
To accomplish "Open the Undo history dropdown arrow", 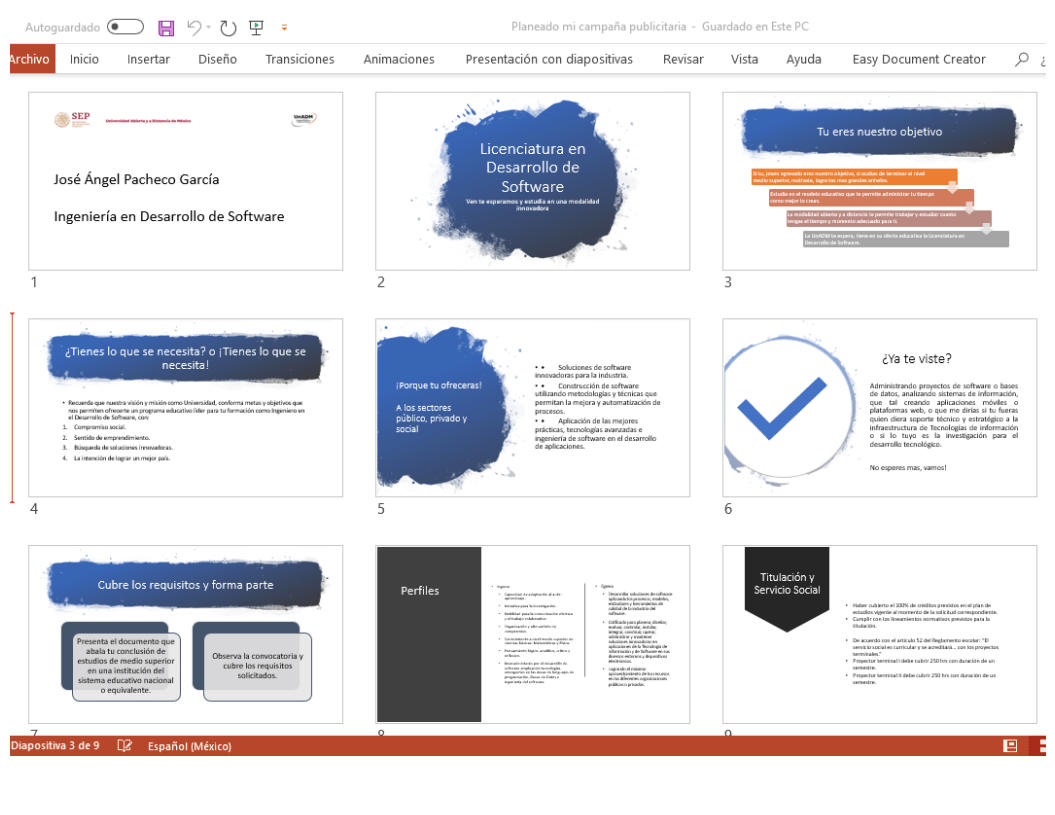I will pos(209,28).
